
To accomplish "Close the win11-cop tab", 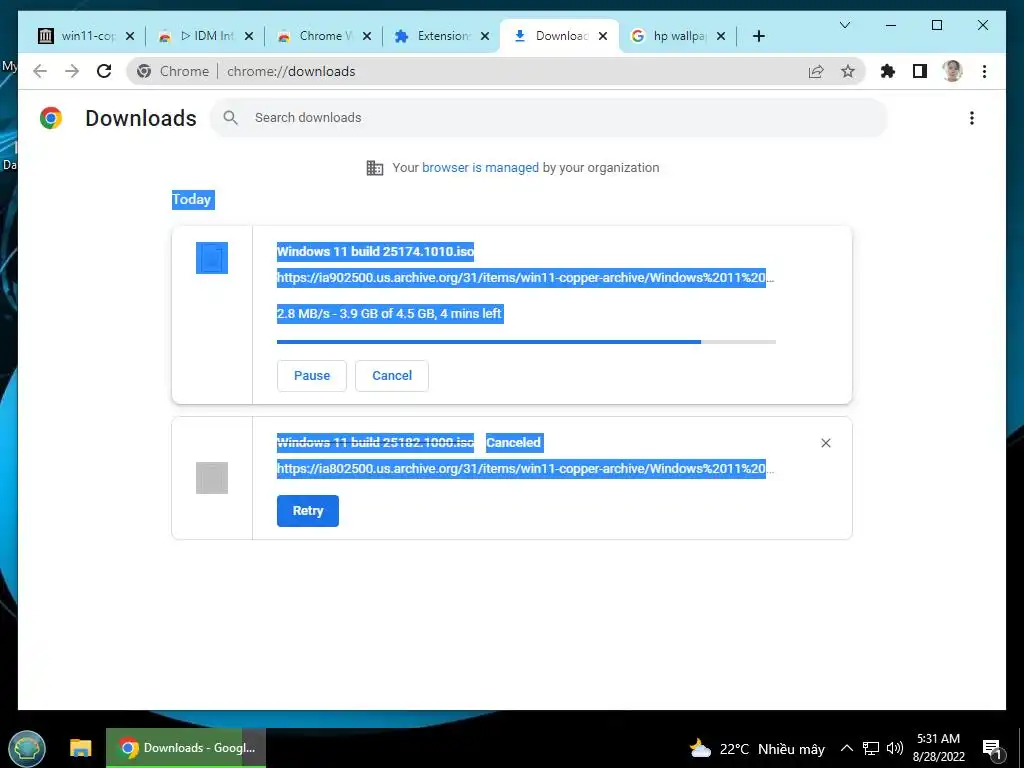I will pos(130,37).
